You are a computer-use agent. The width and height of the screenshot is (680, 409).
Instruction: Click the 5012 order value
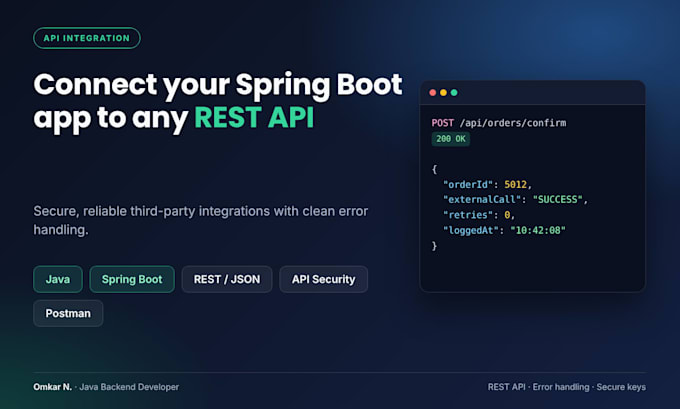[515, 184]
